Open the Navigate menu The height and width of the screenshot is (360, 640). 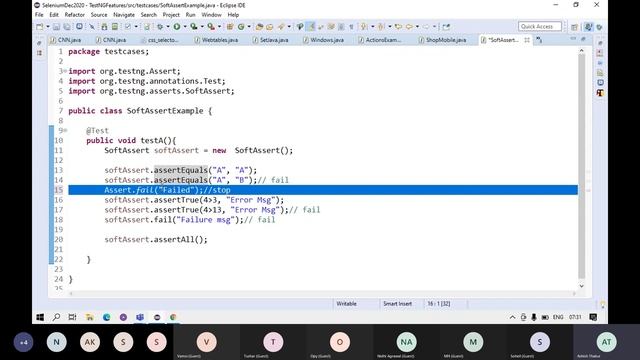[124, 15]
